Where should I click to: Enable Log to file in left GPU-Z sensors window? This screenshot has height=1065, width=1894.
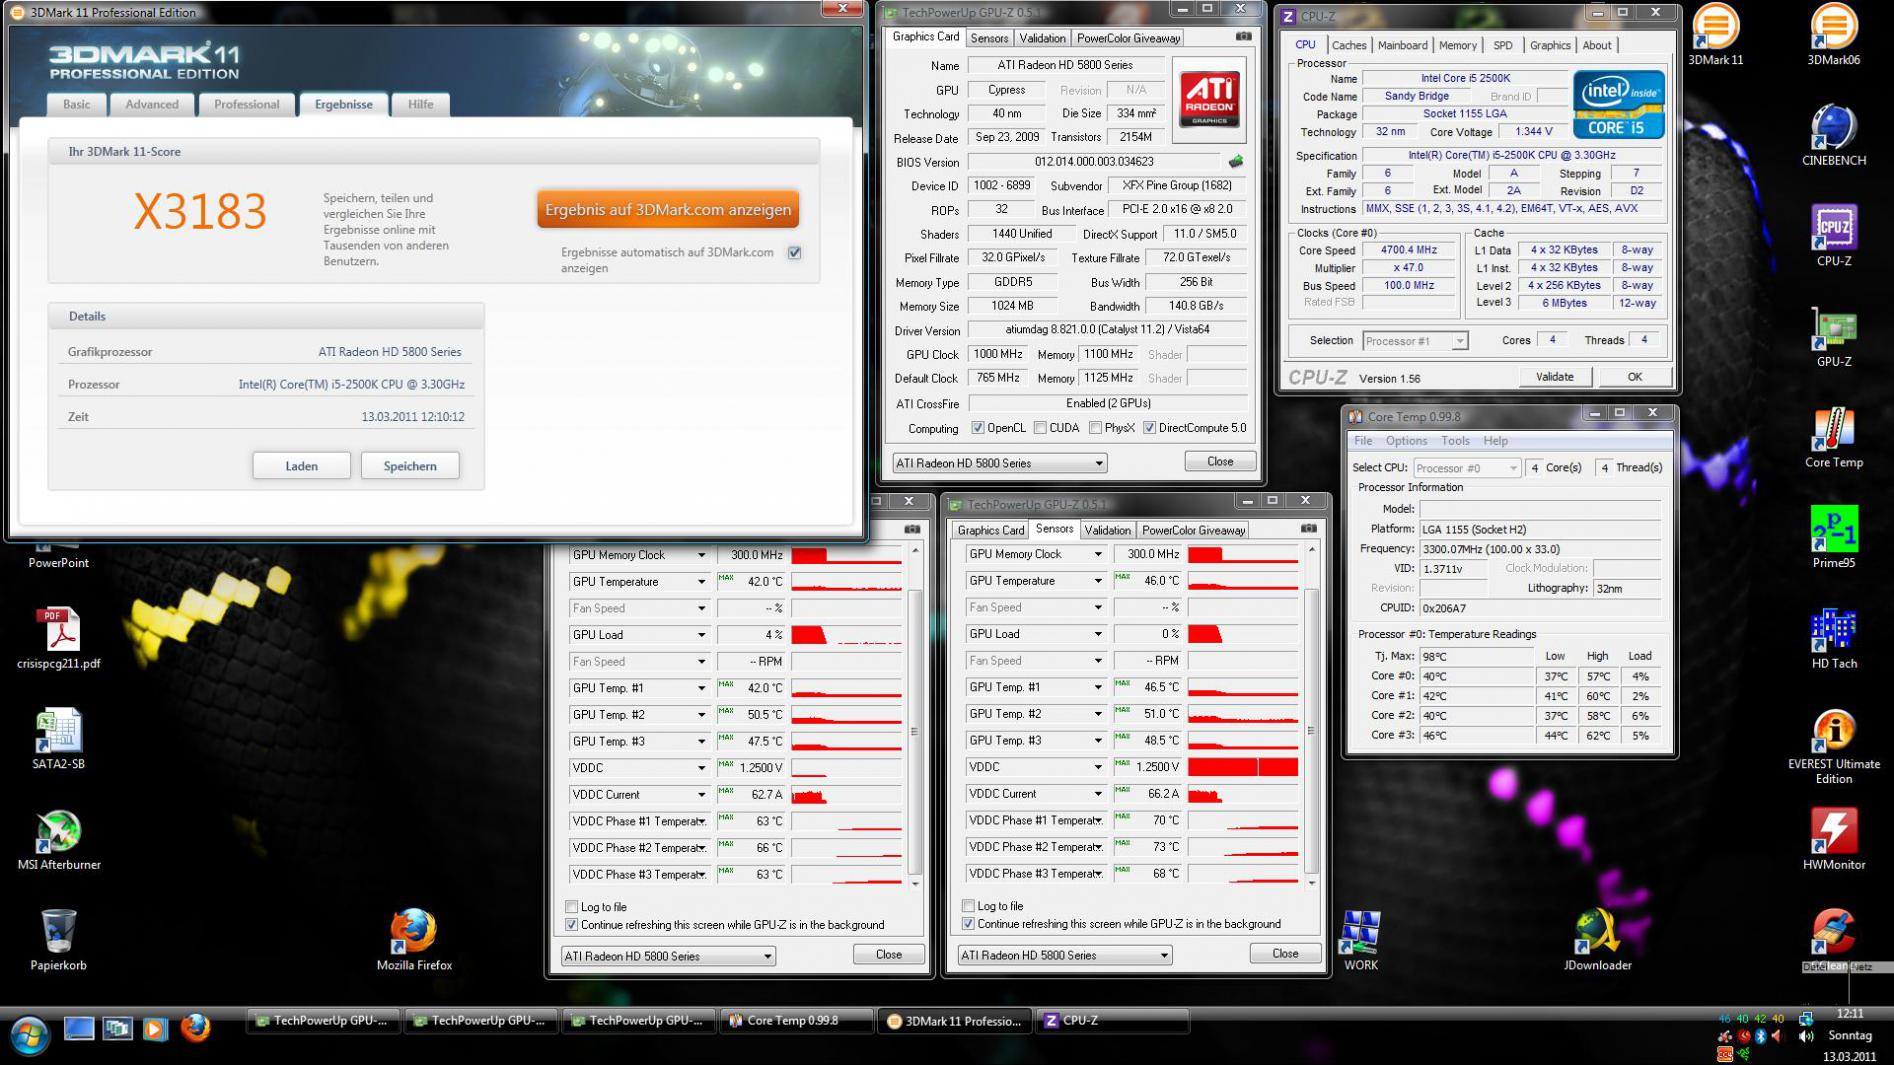pos(572,907)
